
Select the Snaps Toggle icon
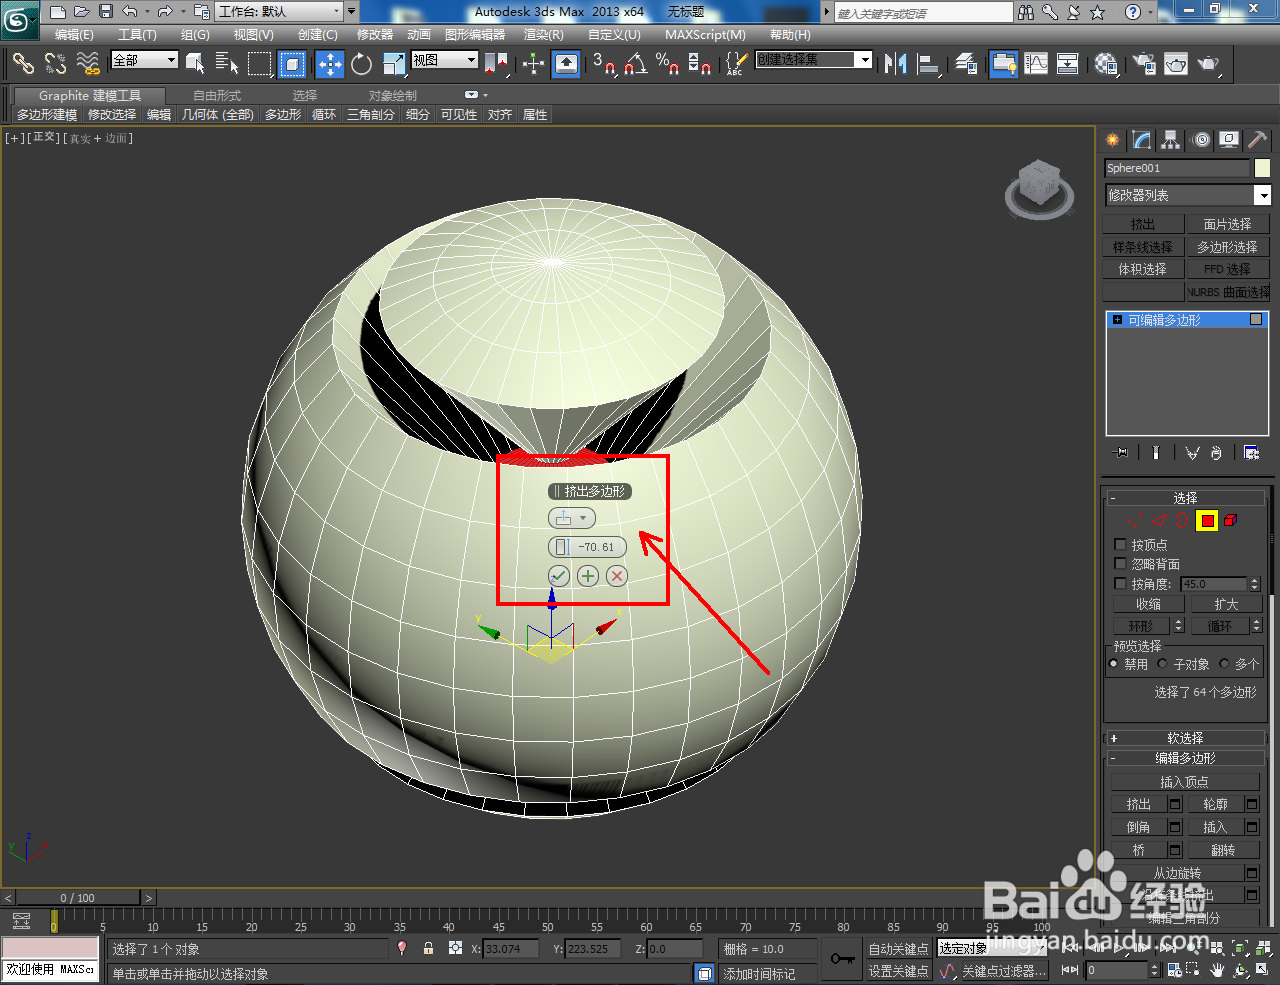[605, 64]
